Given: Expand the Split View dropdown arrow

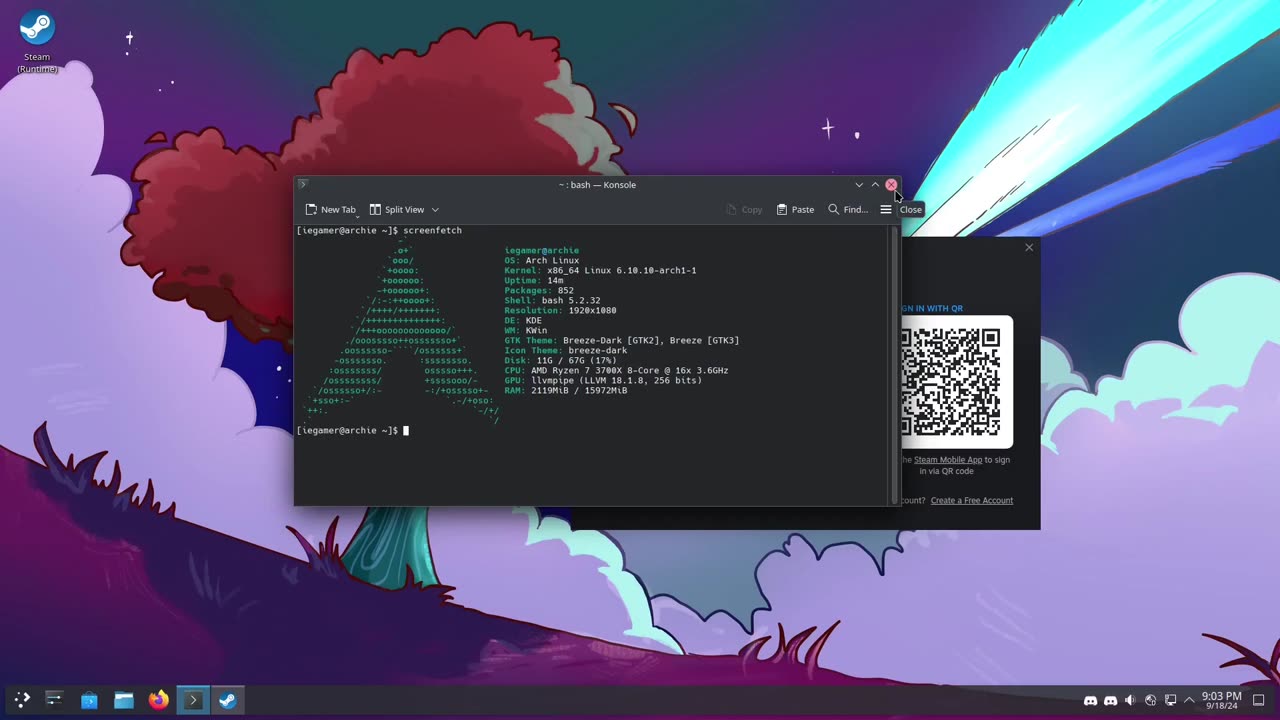Looking at the screenshot, I should (x=435, y=210).
